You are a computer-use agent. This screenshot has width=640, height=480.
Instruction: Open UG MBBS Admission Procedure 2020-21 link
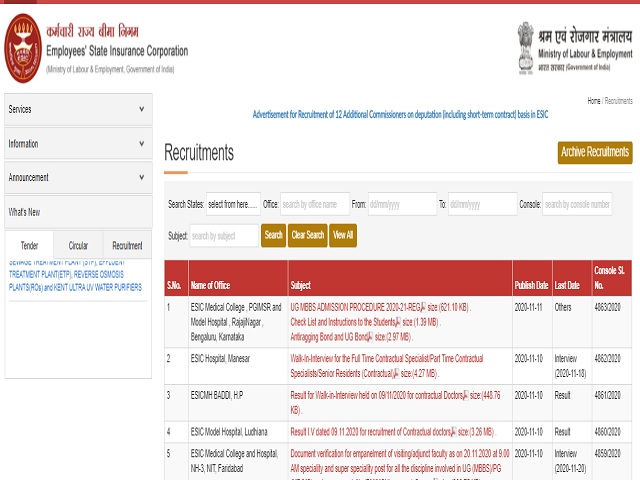[355, 307]
